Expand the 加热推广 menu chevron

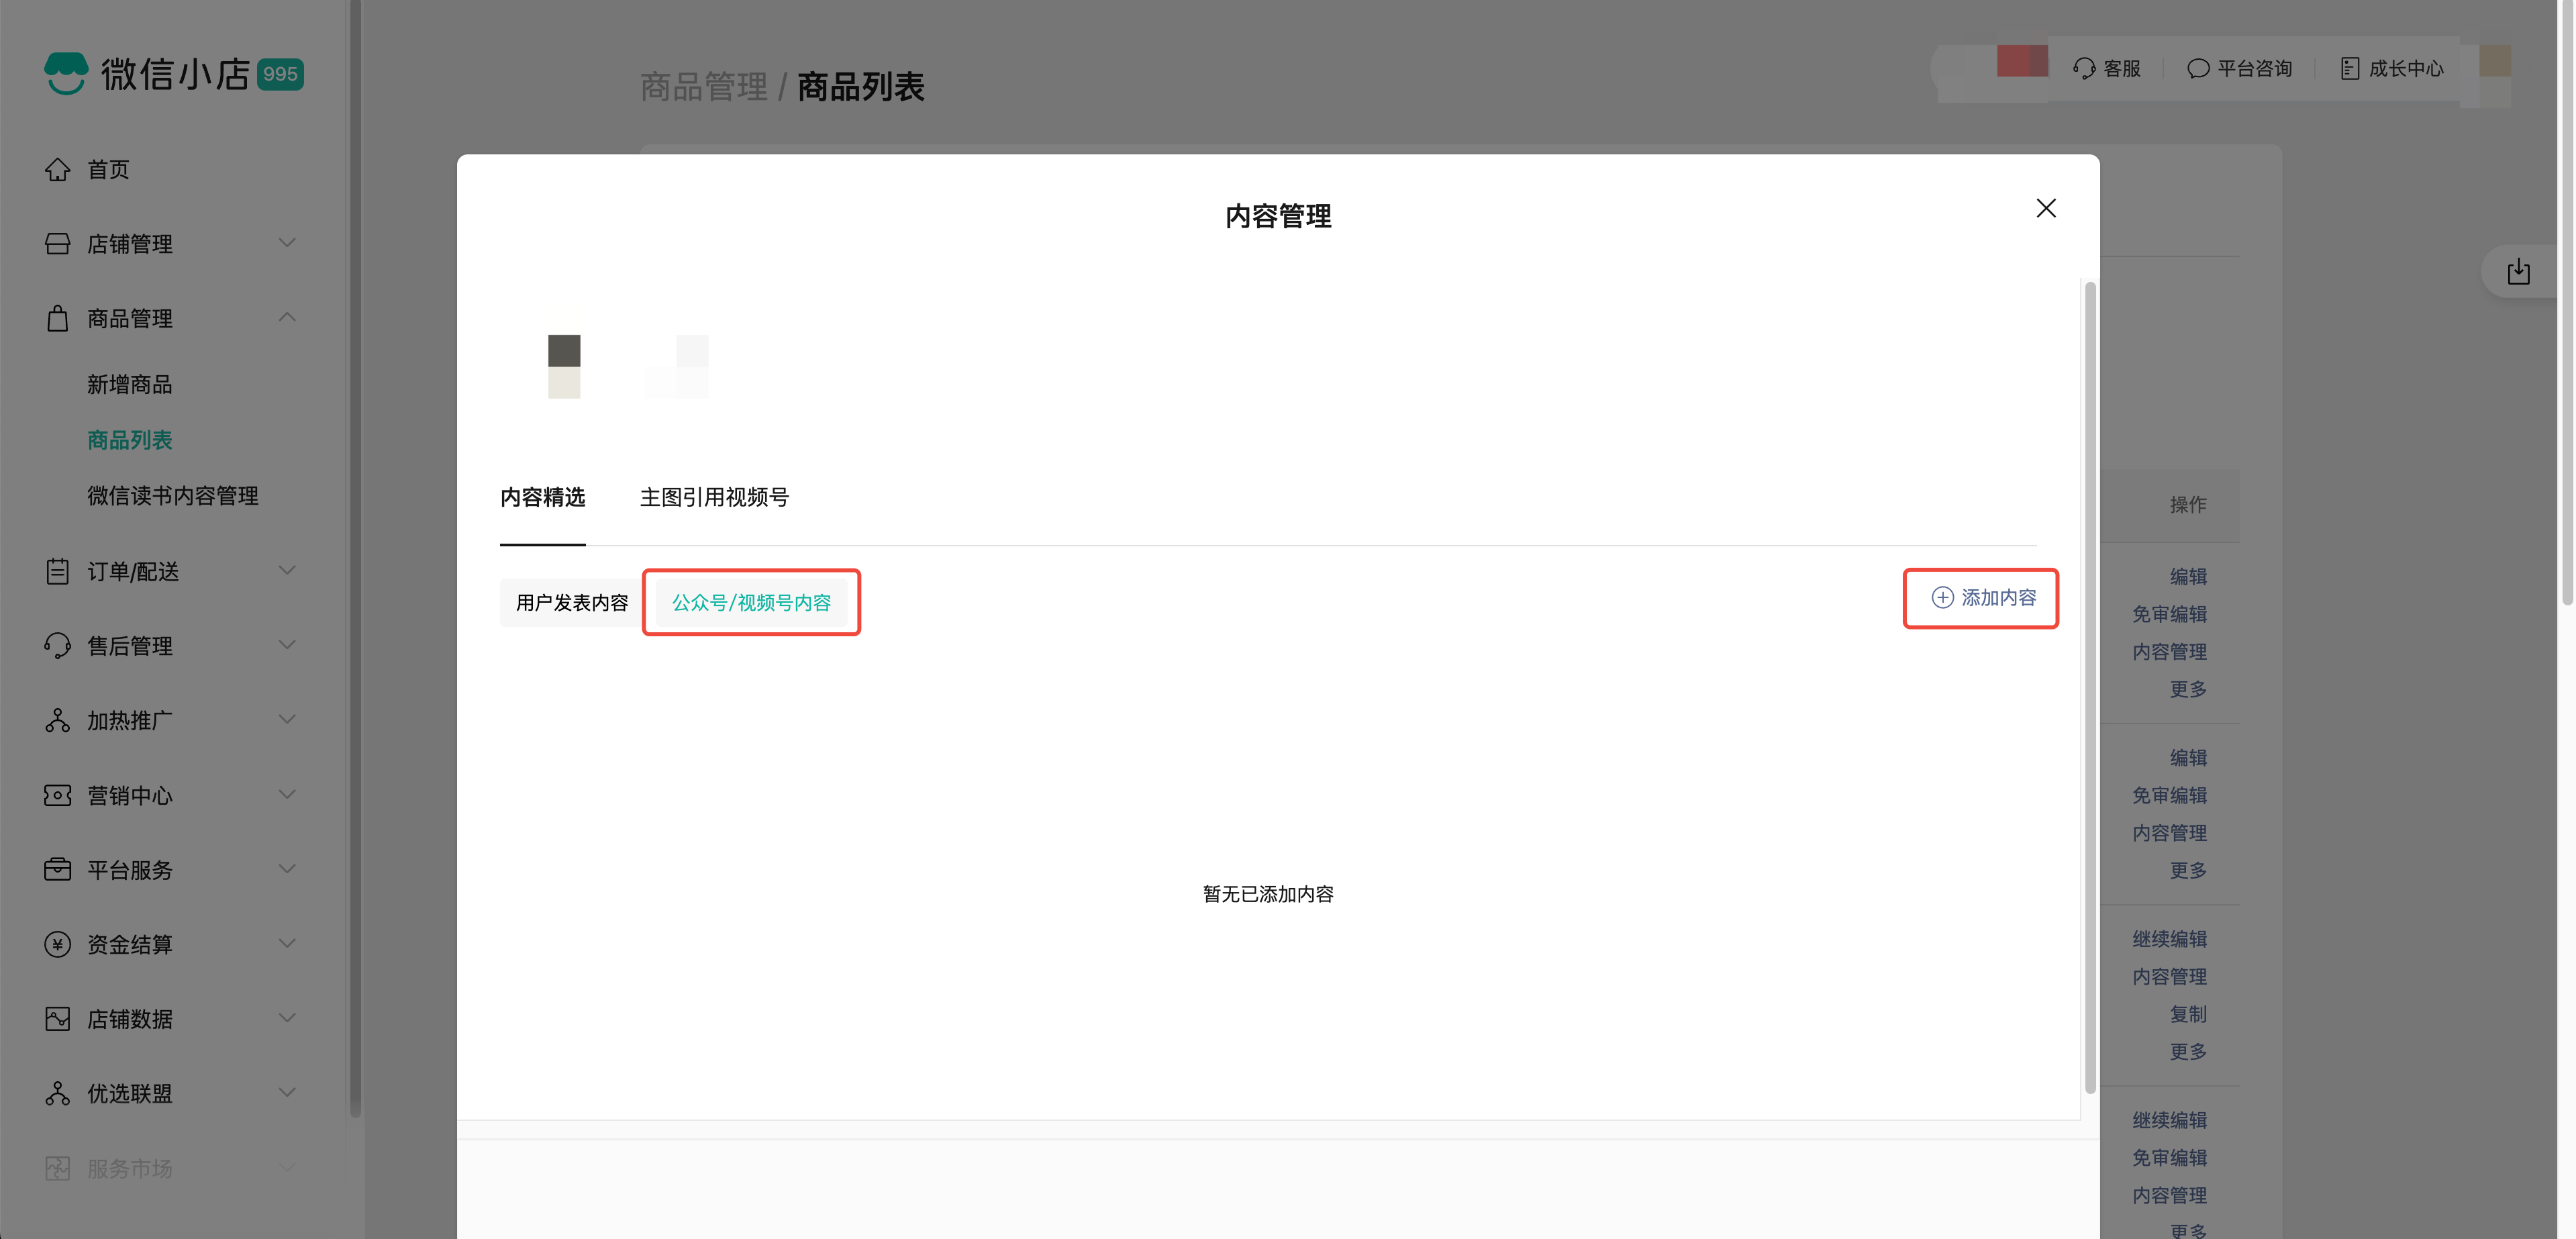pos(287,720)
